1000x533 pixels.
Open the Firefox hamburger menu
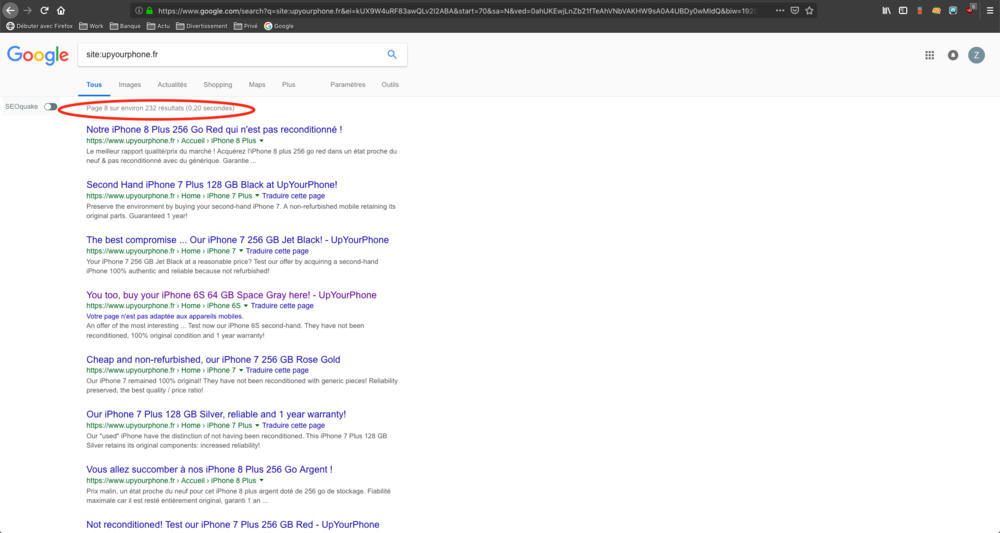[990, 11]
